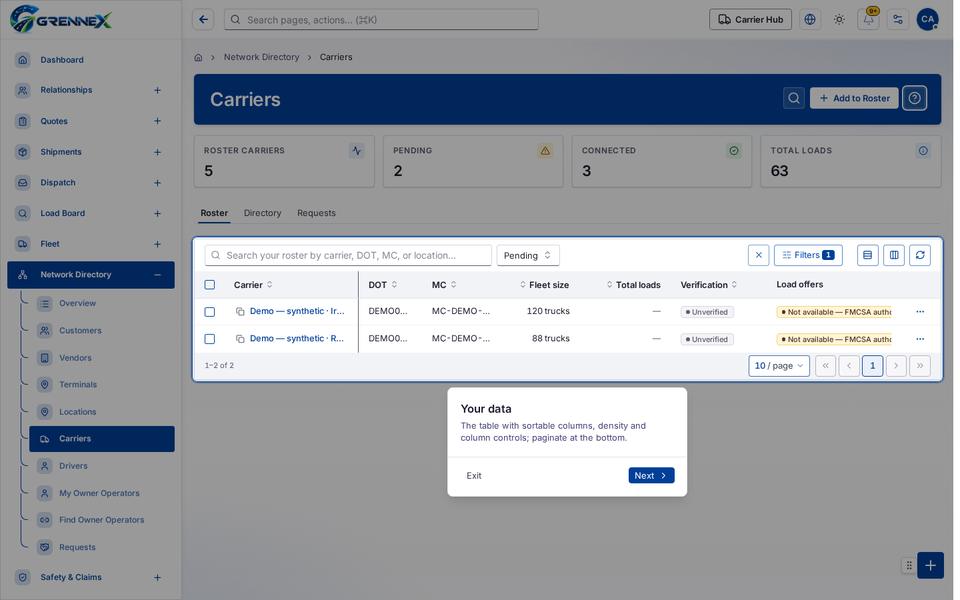Screen dimensions: 960x600
Task: Open the 10 / page dropdown
Action: pyautogui.click(x=779, y=366)
